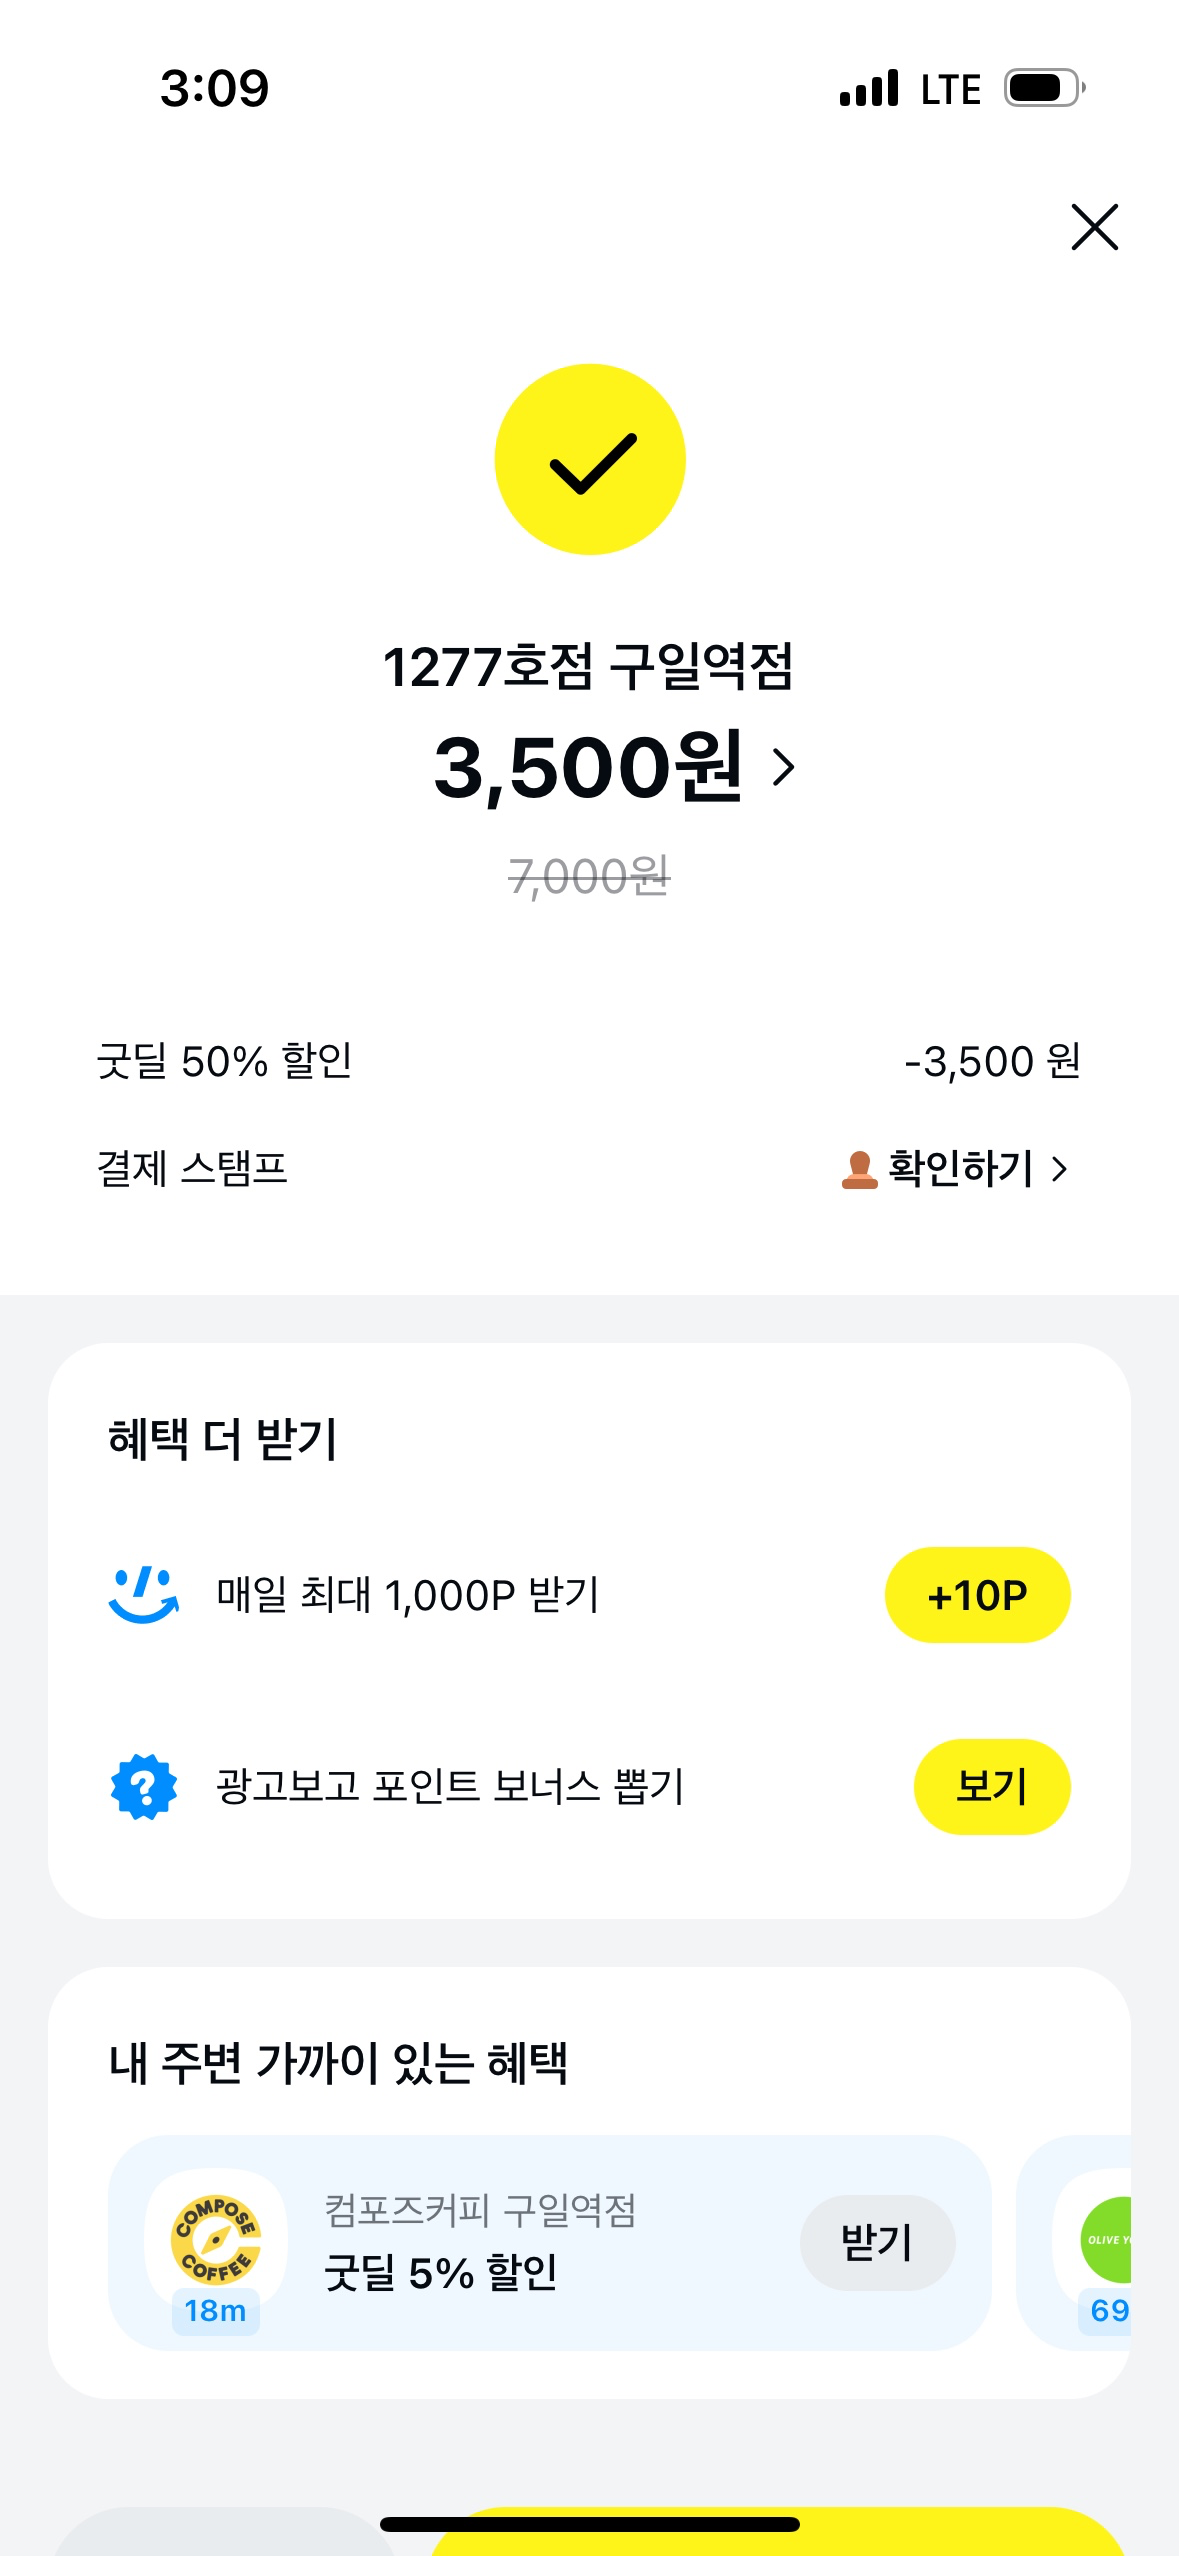The image size is (1179, 2556).
Task: Close the payment completion screen
Action: [x=1094, y=227]
